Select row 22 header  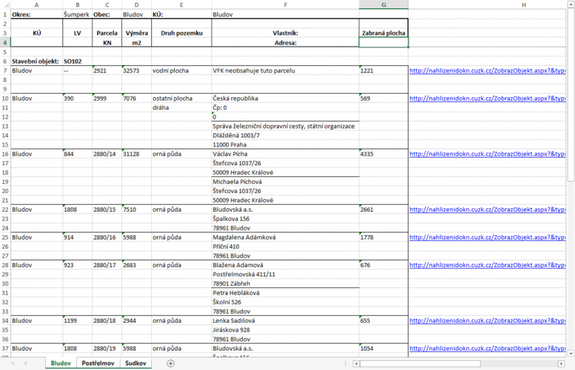pyautogui.click(x=5, y=209)
